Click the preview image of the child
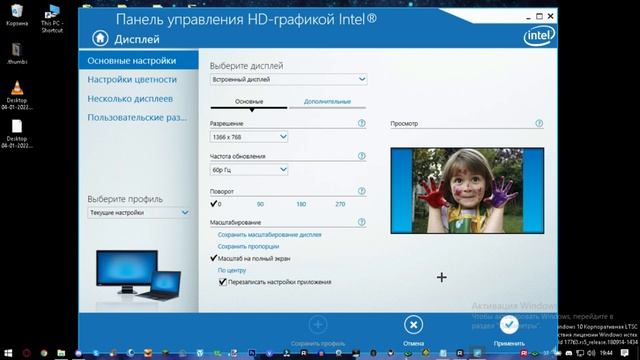This screenshot has width=640, height=360. pyautogui.click(x=467, y=191)
